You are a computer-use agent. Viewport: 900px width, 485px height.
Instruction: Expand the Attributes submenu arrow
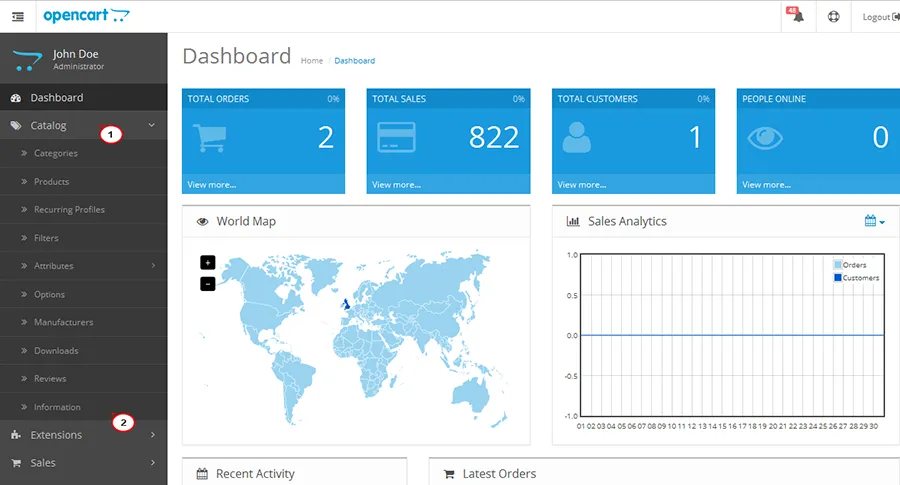tap(153, 266)
